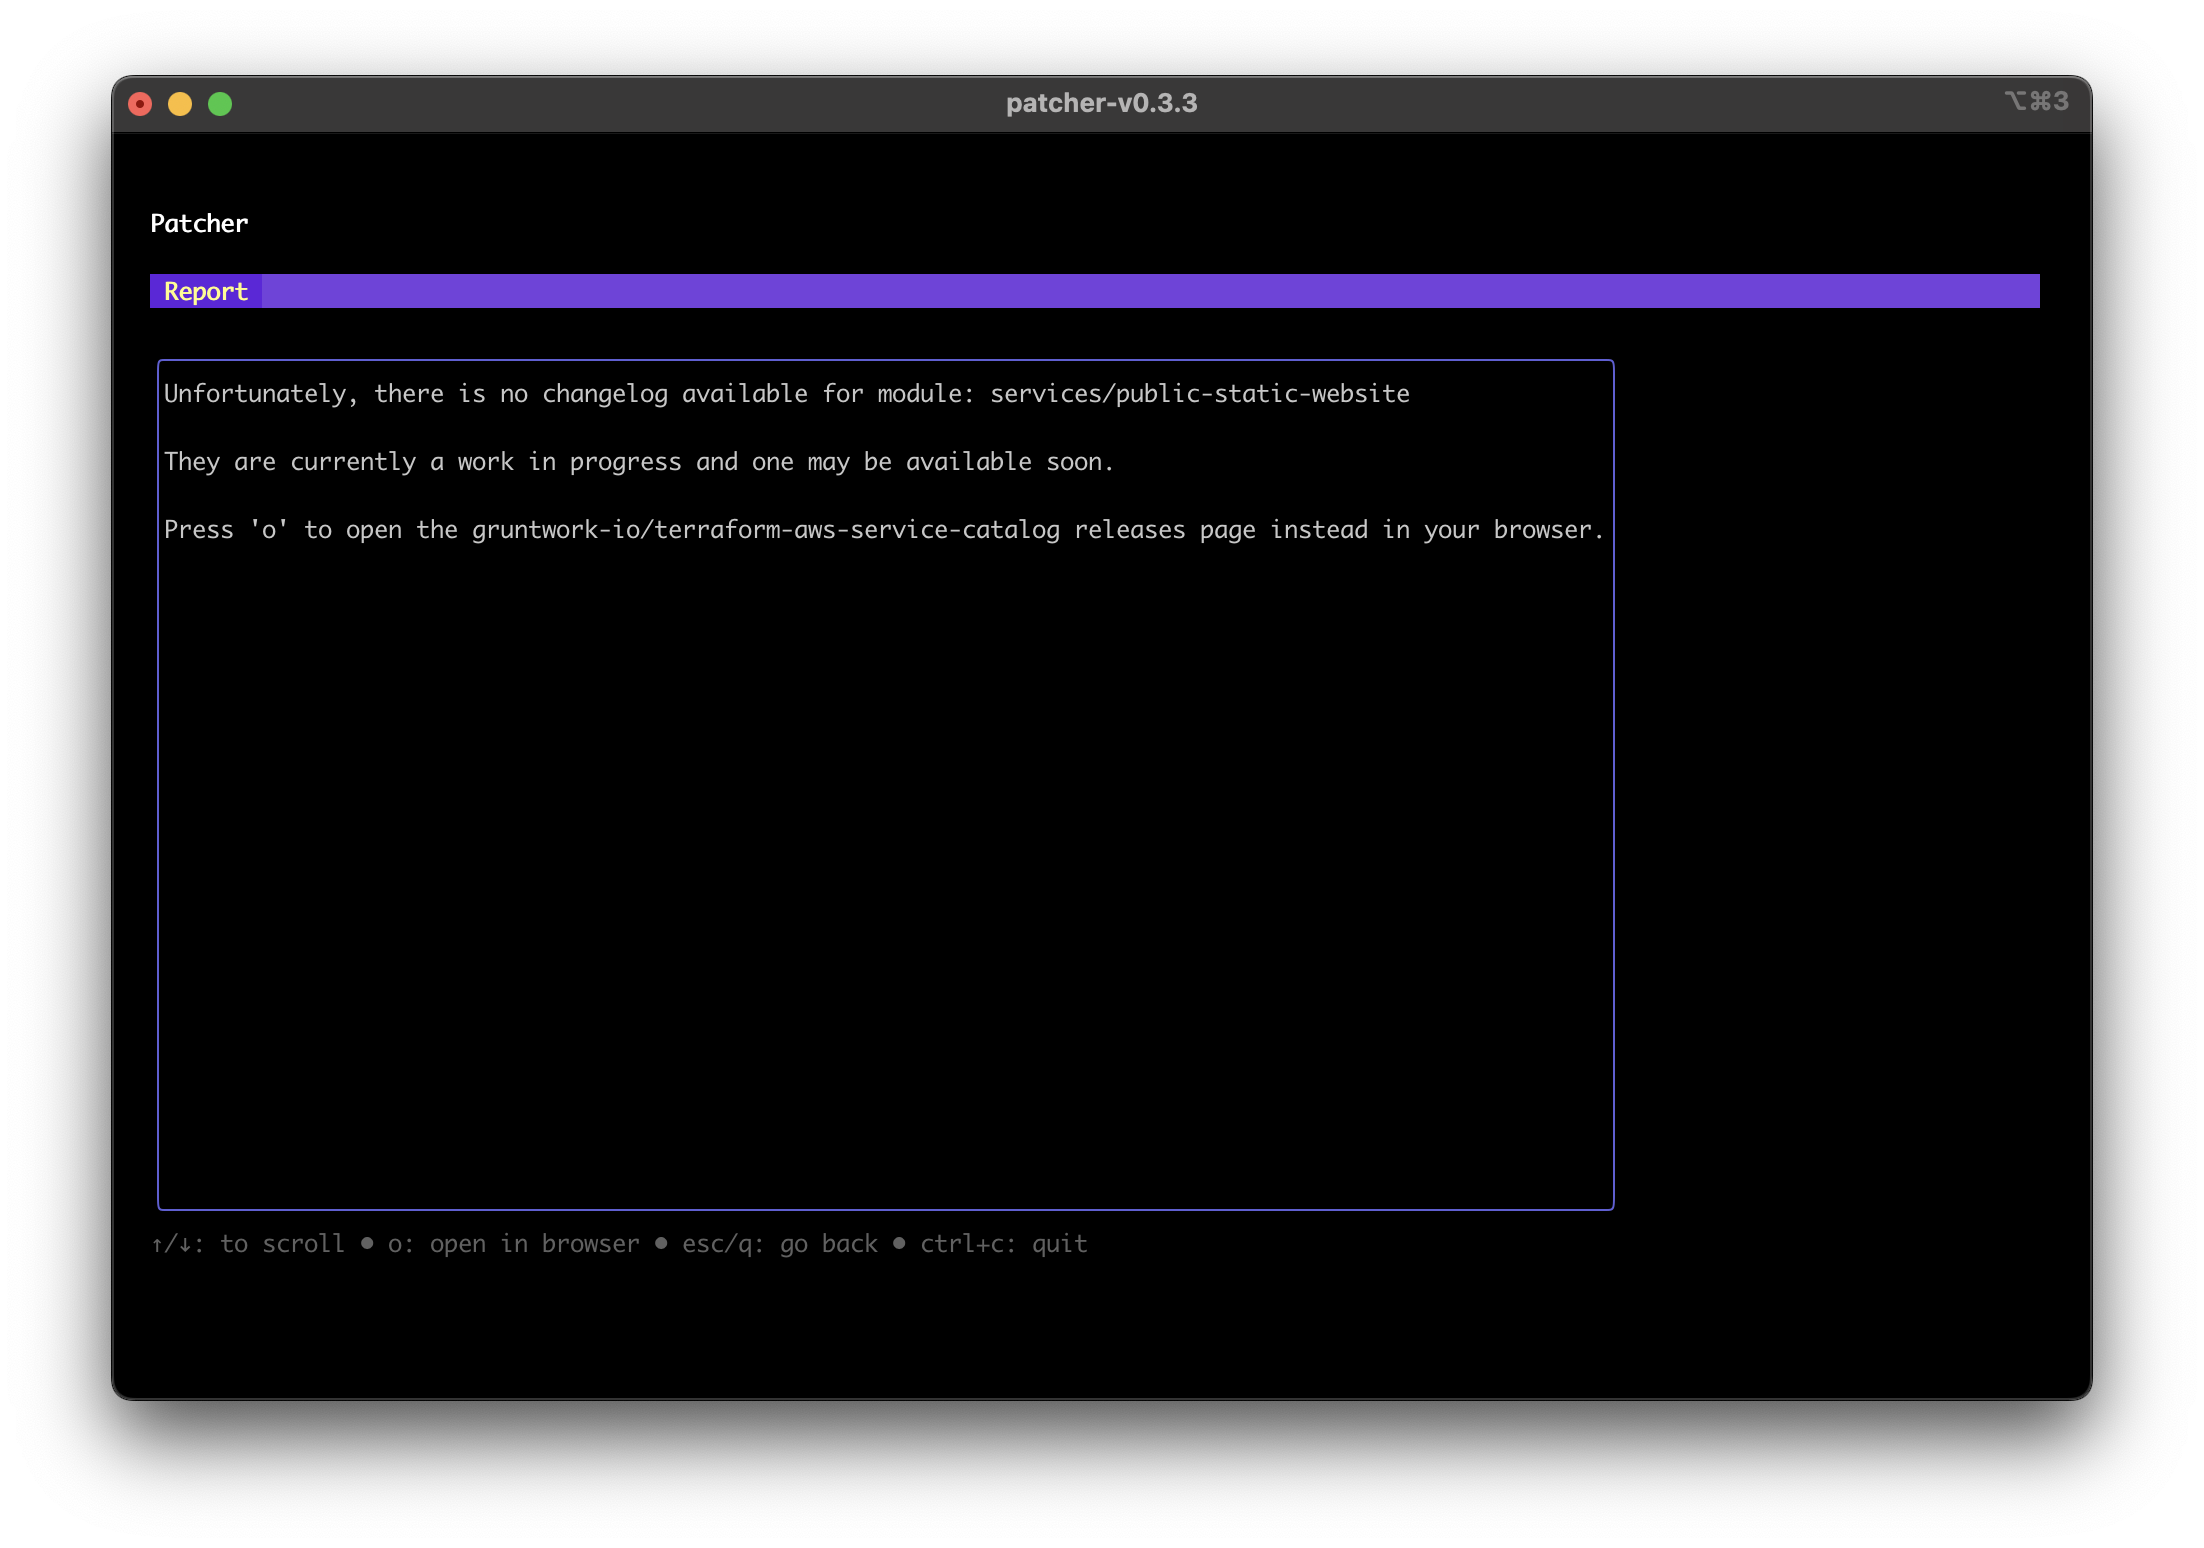The image size is (2204, 1548).
Task: Click the bullet separator between footer hints
Action: (368, 1243)
